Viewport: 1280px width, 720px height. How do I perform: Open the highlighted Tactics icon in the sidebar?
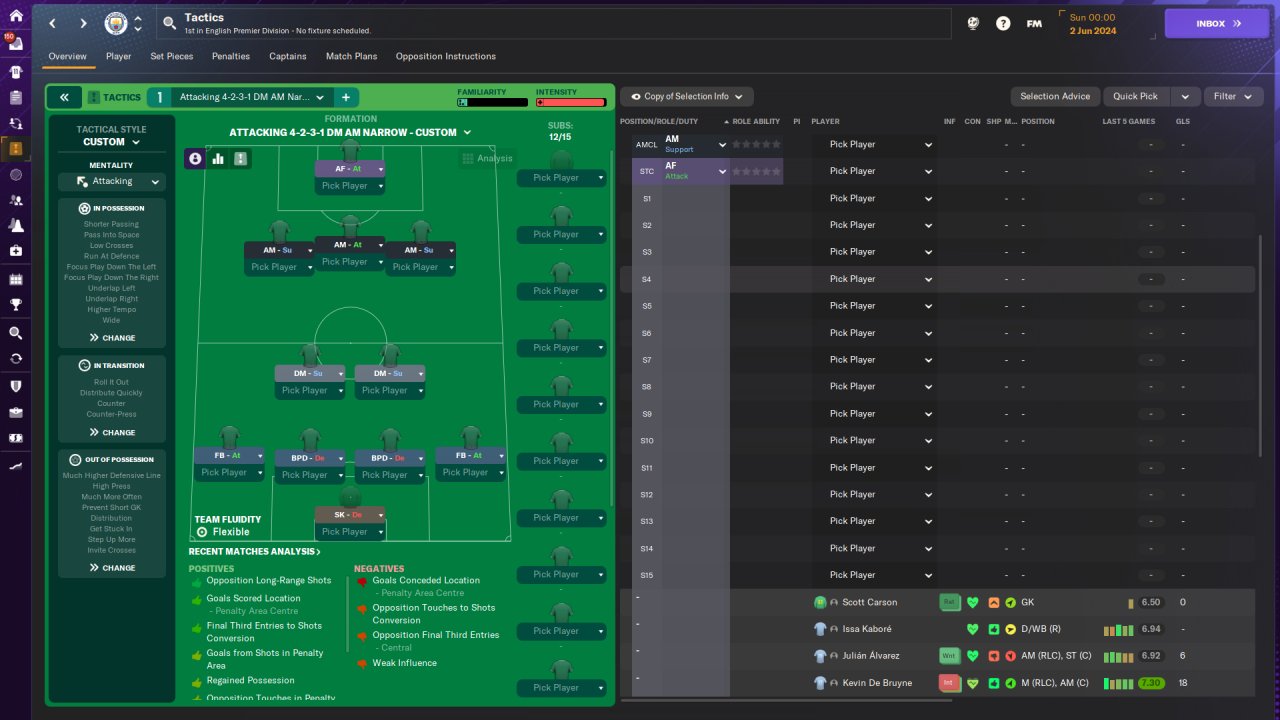click(x=16, y=148)
